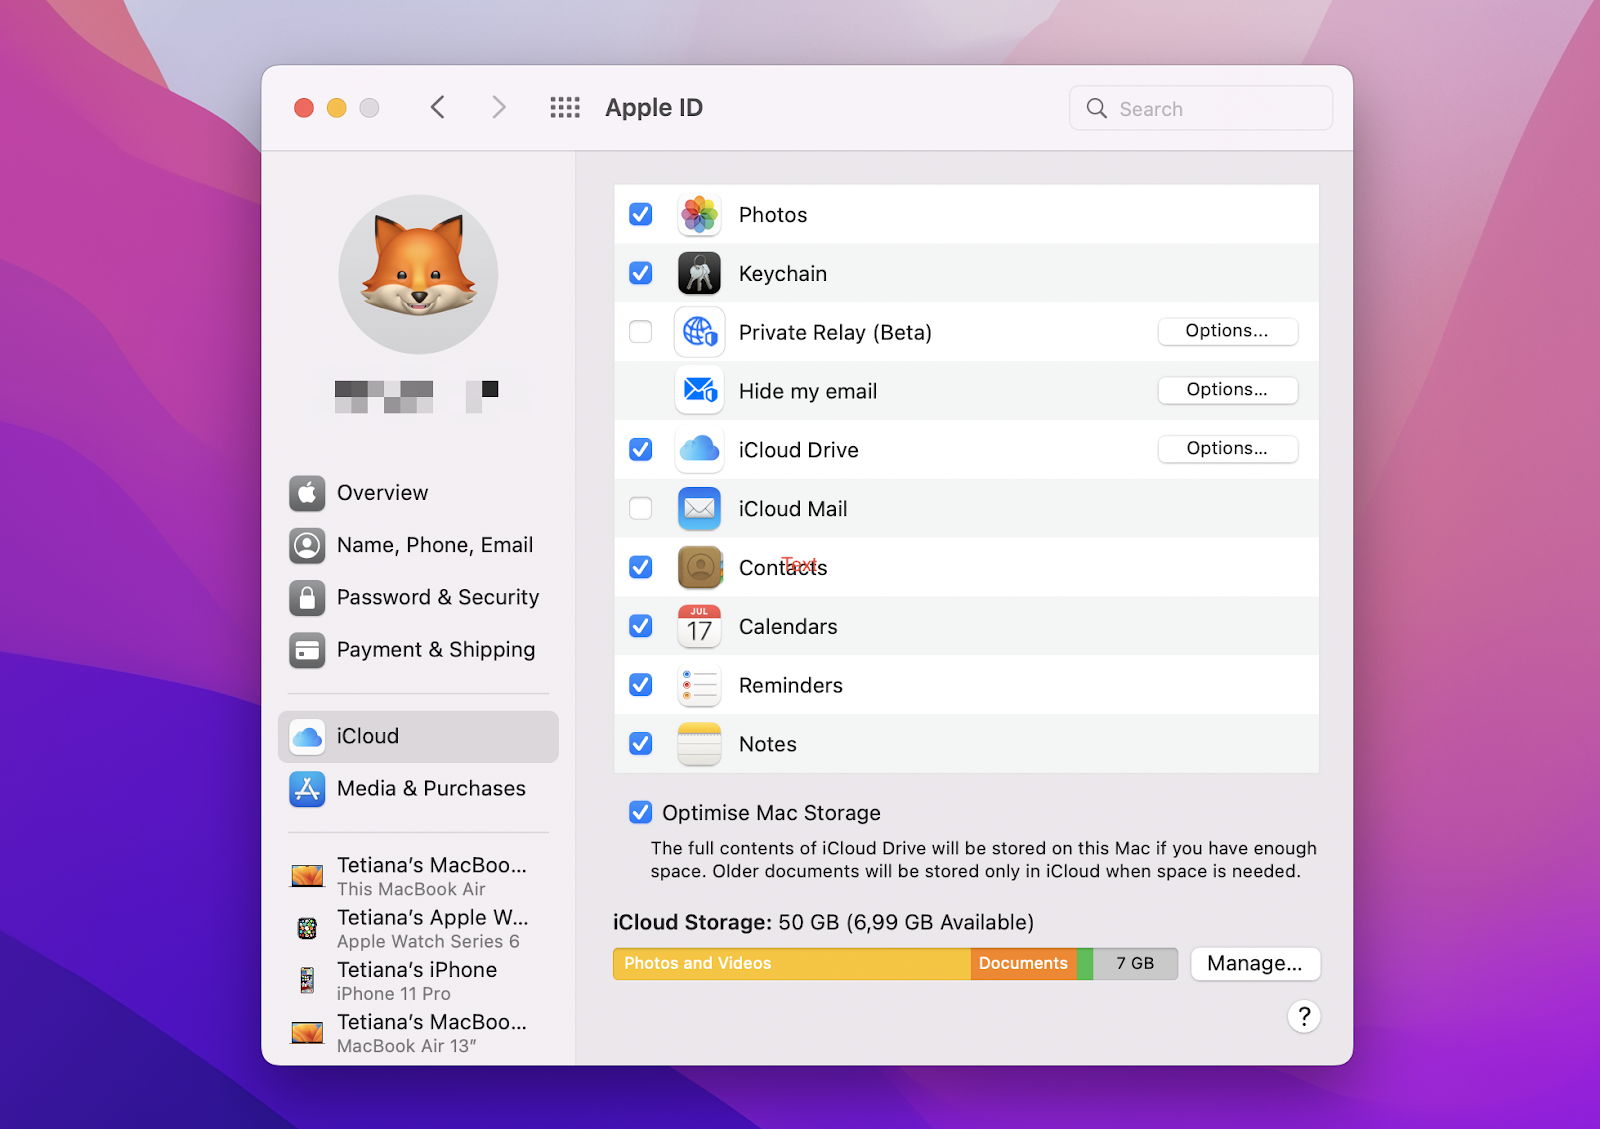The width and height of the screenshot is (1600, 1129).
Task: Select the Private Relay globe icon
Action: coord(699,332)
